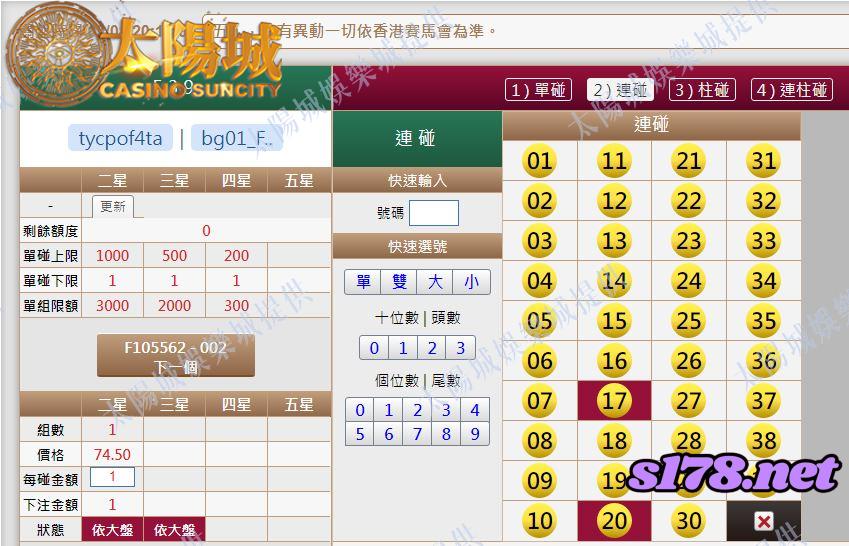
Task: Select number ball 30
Action: coord(688,521)
